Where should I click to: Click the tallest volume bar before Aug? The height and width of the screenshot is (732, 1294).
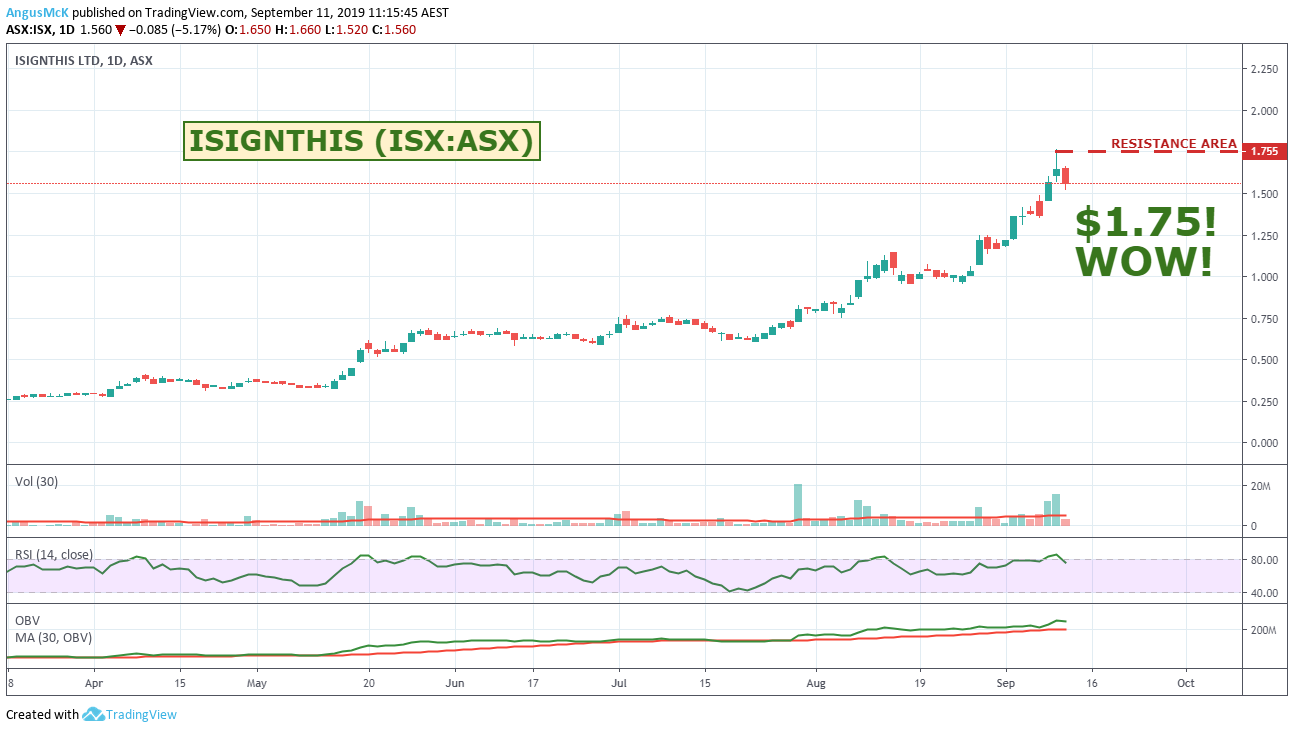798,505
